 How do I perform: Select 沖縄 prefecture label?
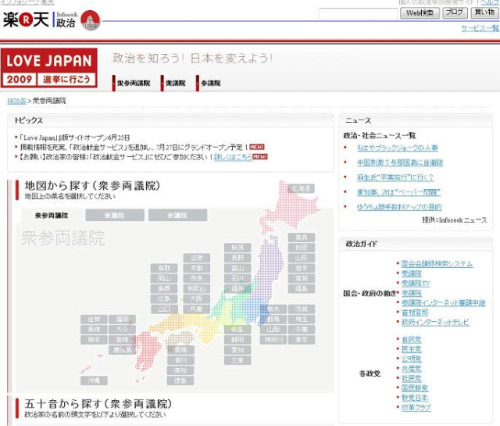click(x=94, y=381)
